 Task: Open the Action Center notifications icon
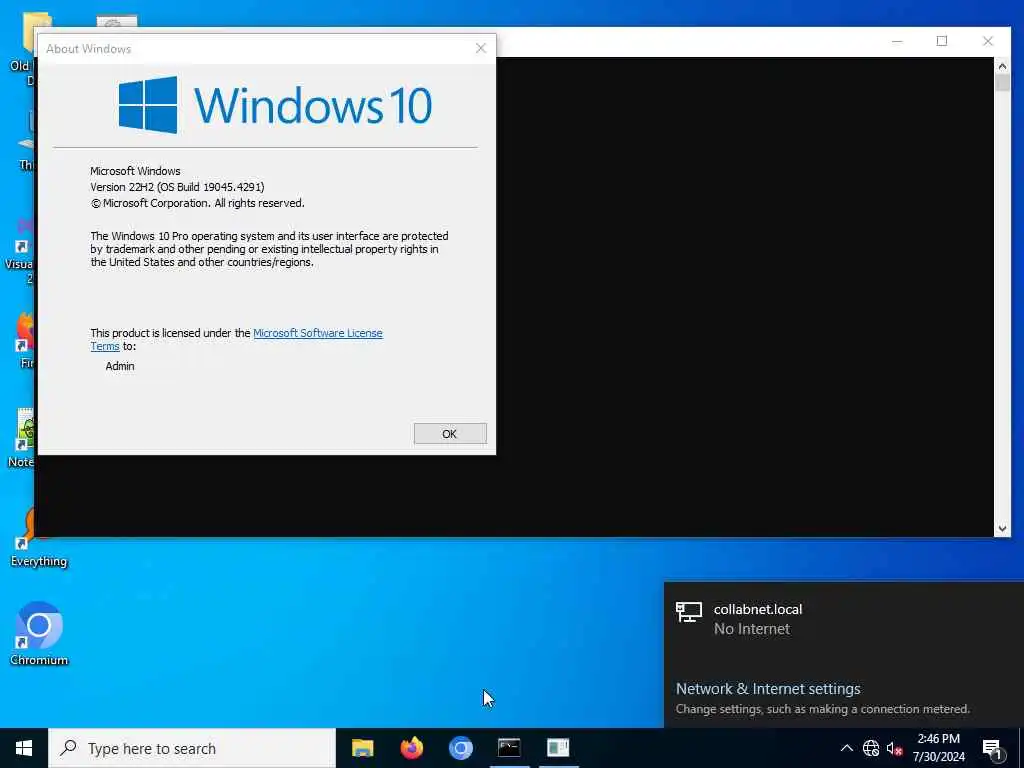992,748
